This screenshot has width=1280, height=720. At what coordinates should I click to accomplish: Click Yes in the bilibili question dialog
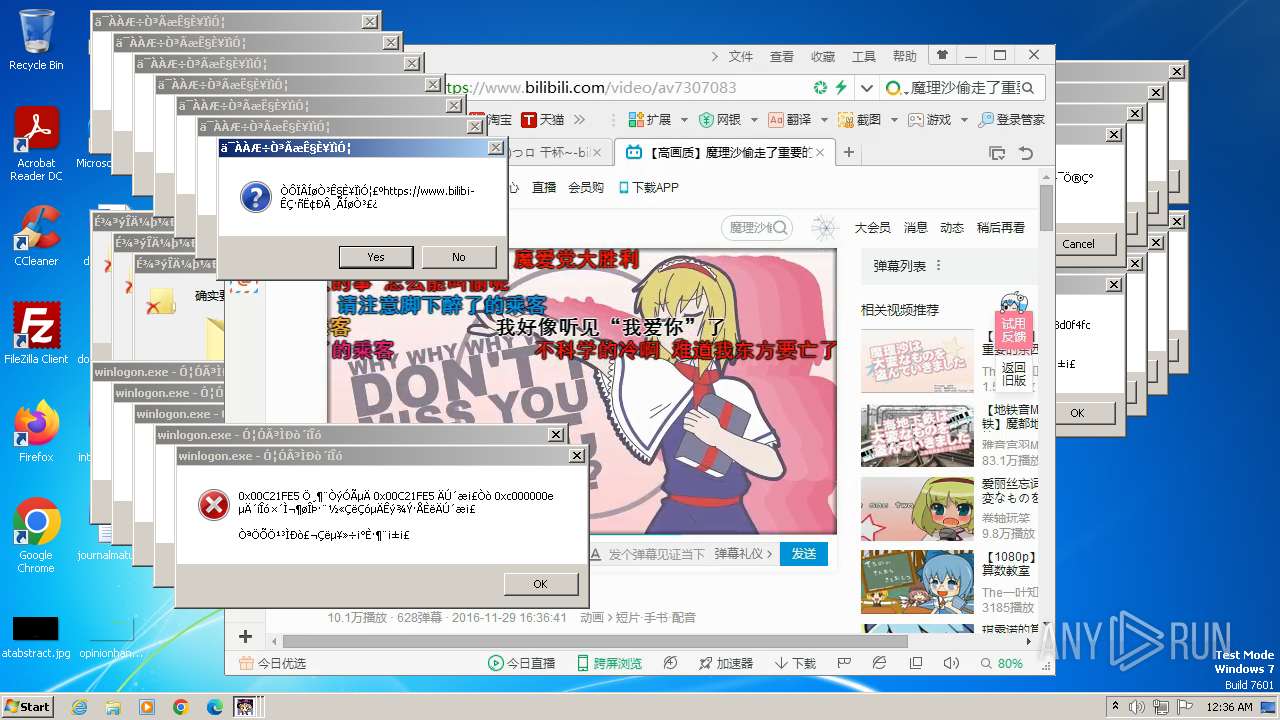click(376, 257)
